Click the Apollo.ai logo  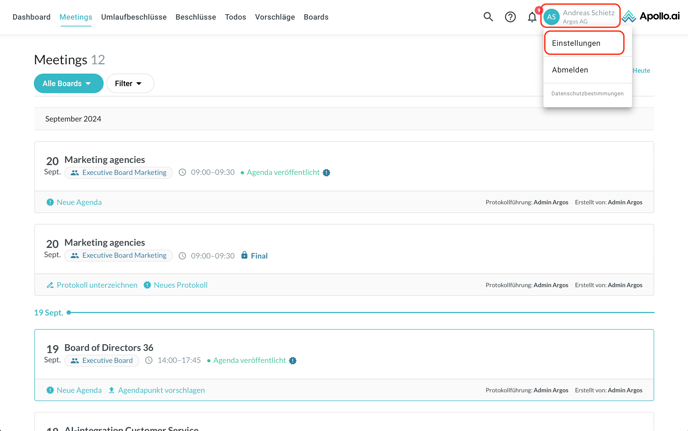(x=651, y=17)
